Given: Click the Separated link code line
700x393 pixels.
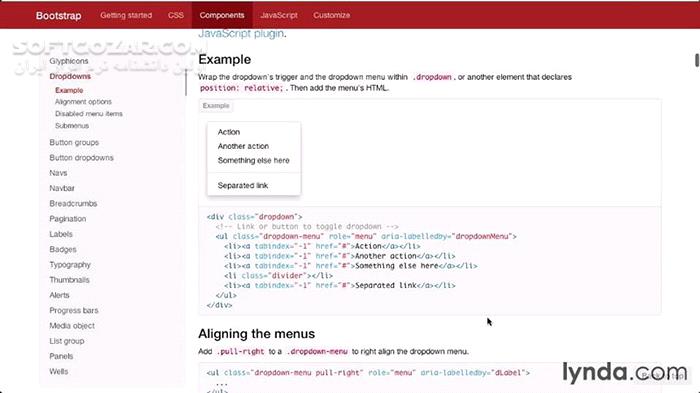Looking at the screenshot, I should pyautogui.click(x=340, y=285).
